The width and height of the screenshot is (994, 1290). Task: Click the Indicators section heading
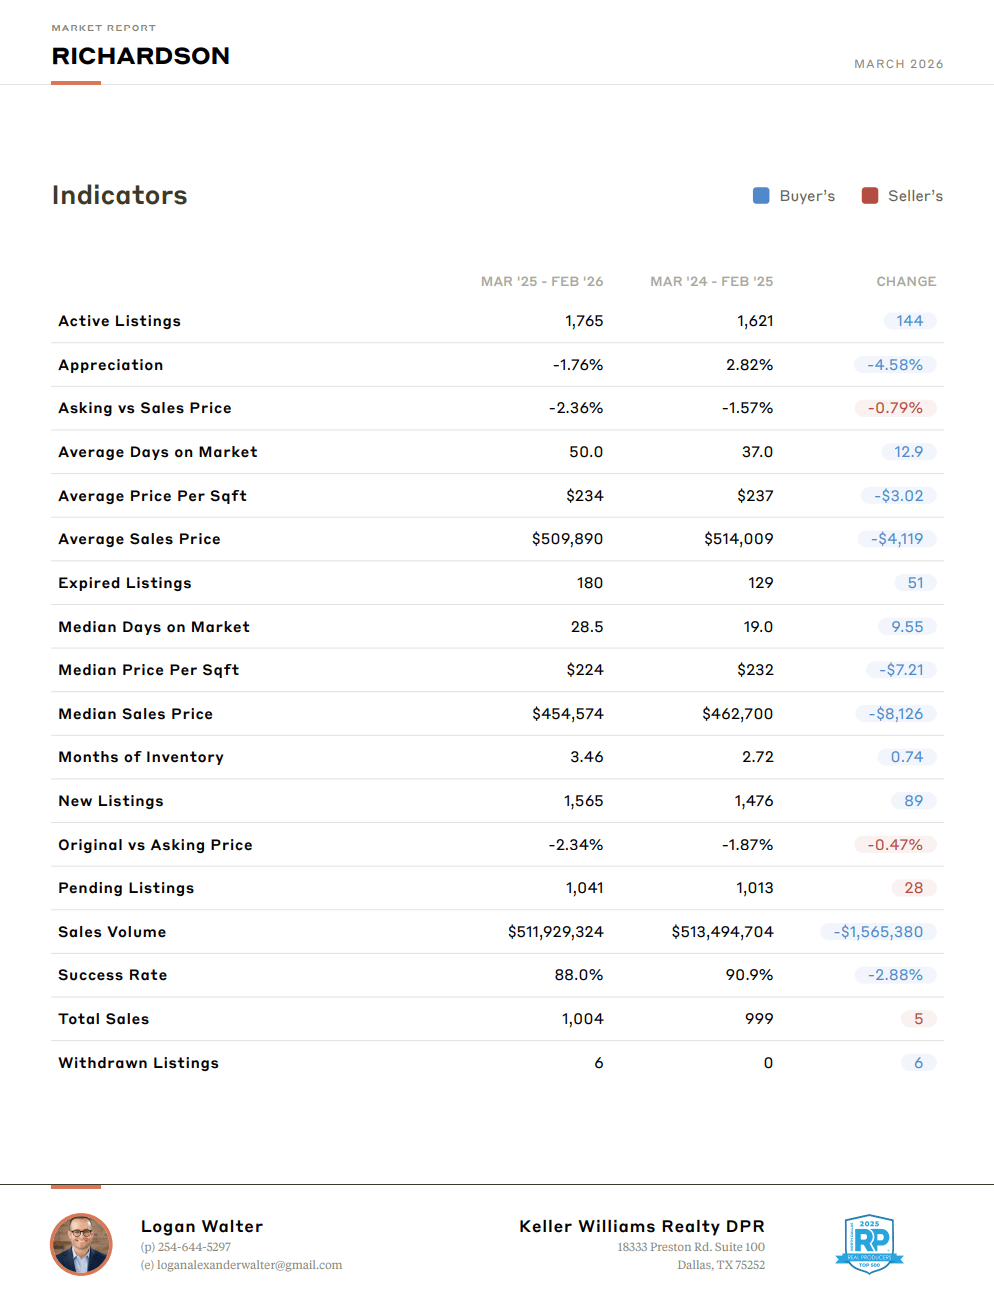coord(119,195)
